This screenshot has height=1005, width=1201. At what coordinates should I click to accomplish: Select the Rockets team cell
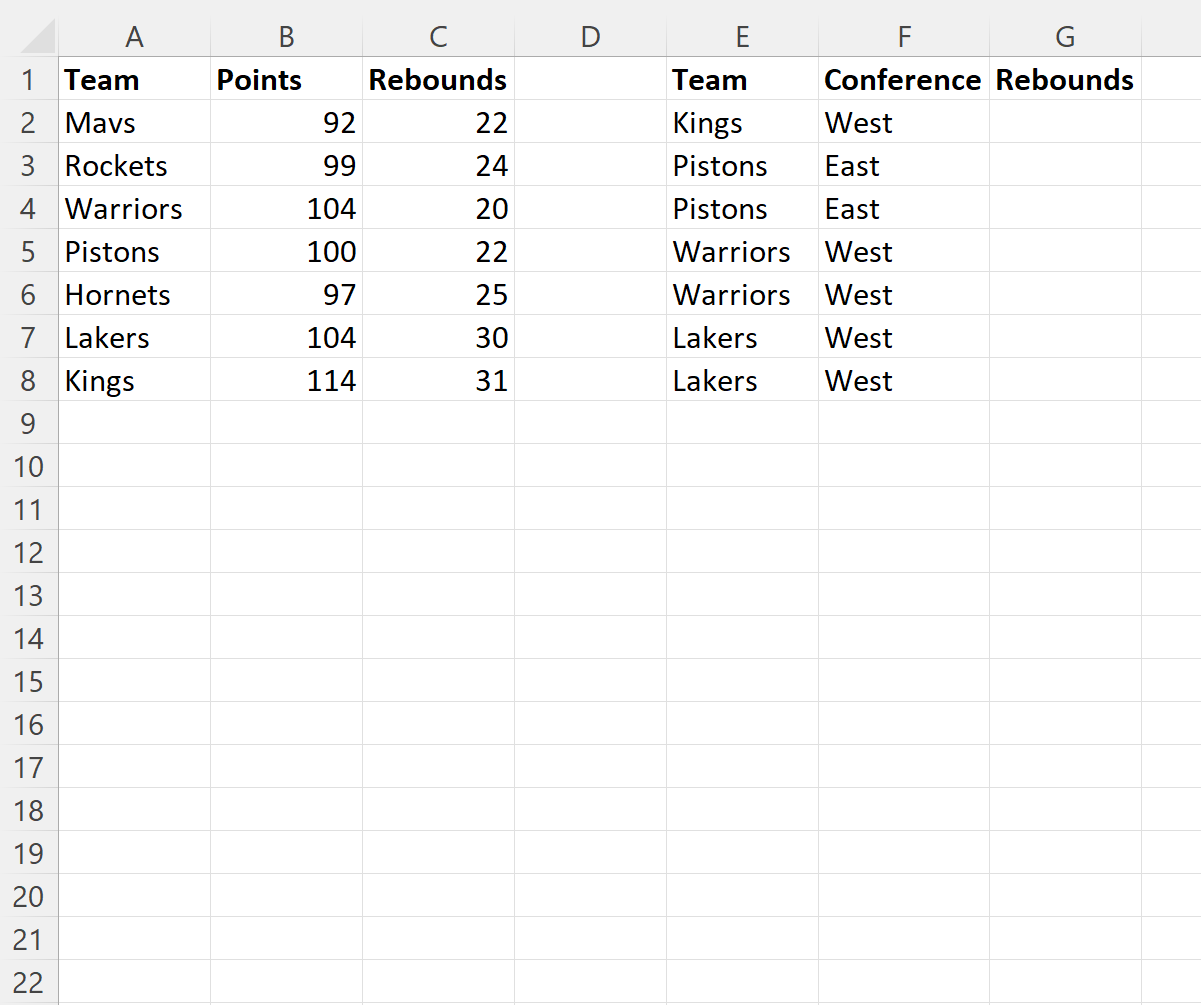tap(134, 166)
